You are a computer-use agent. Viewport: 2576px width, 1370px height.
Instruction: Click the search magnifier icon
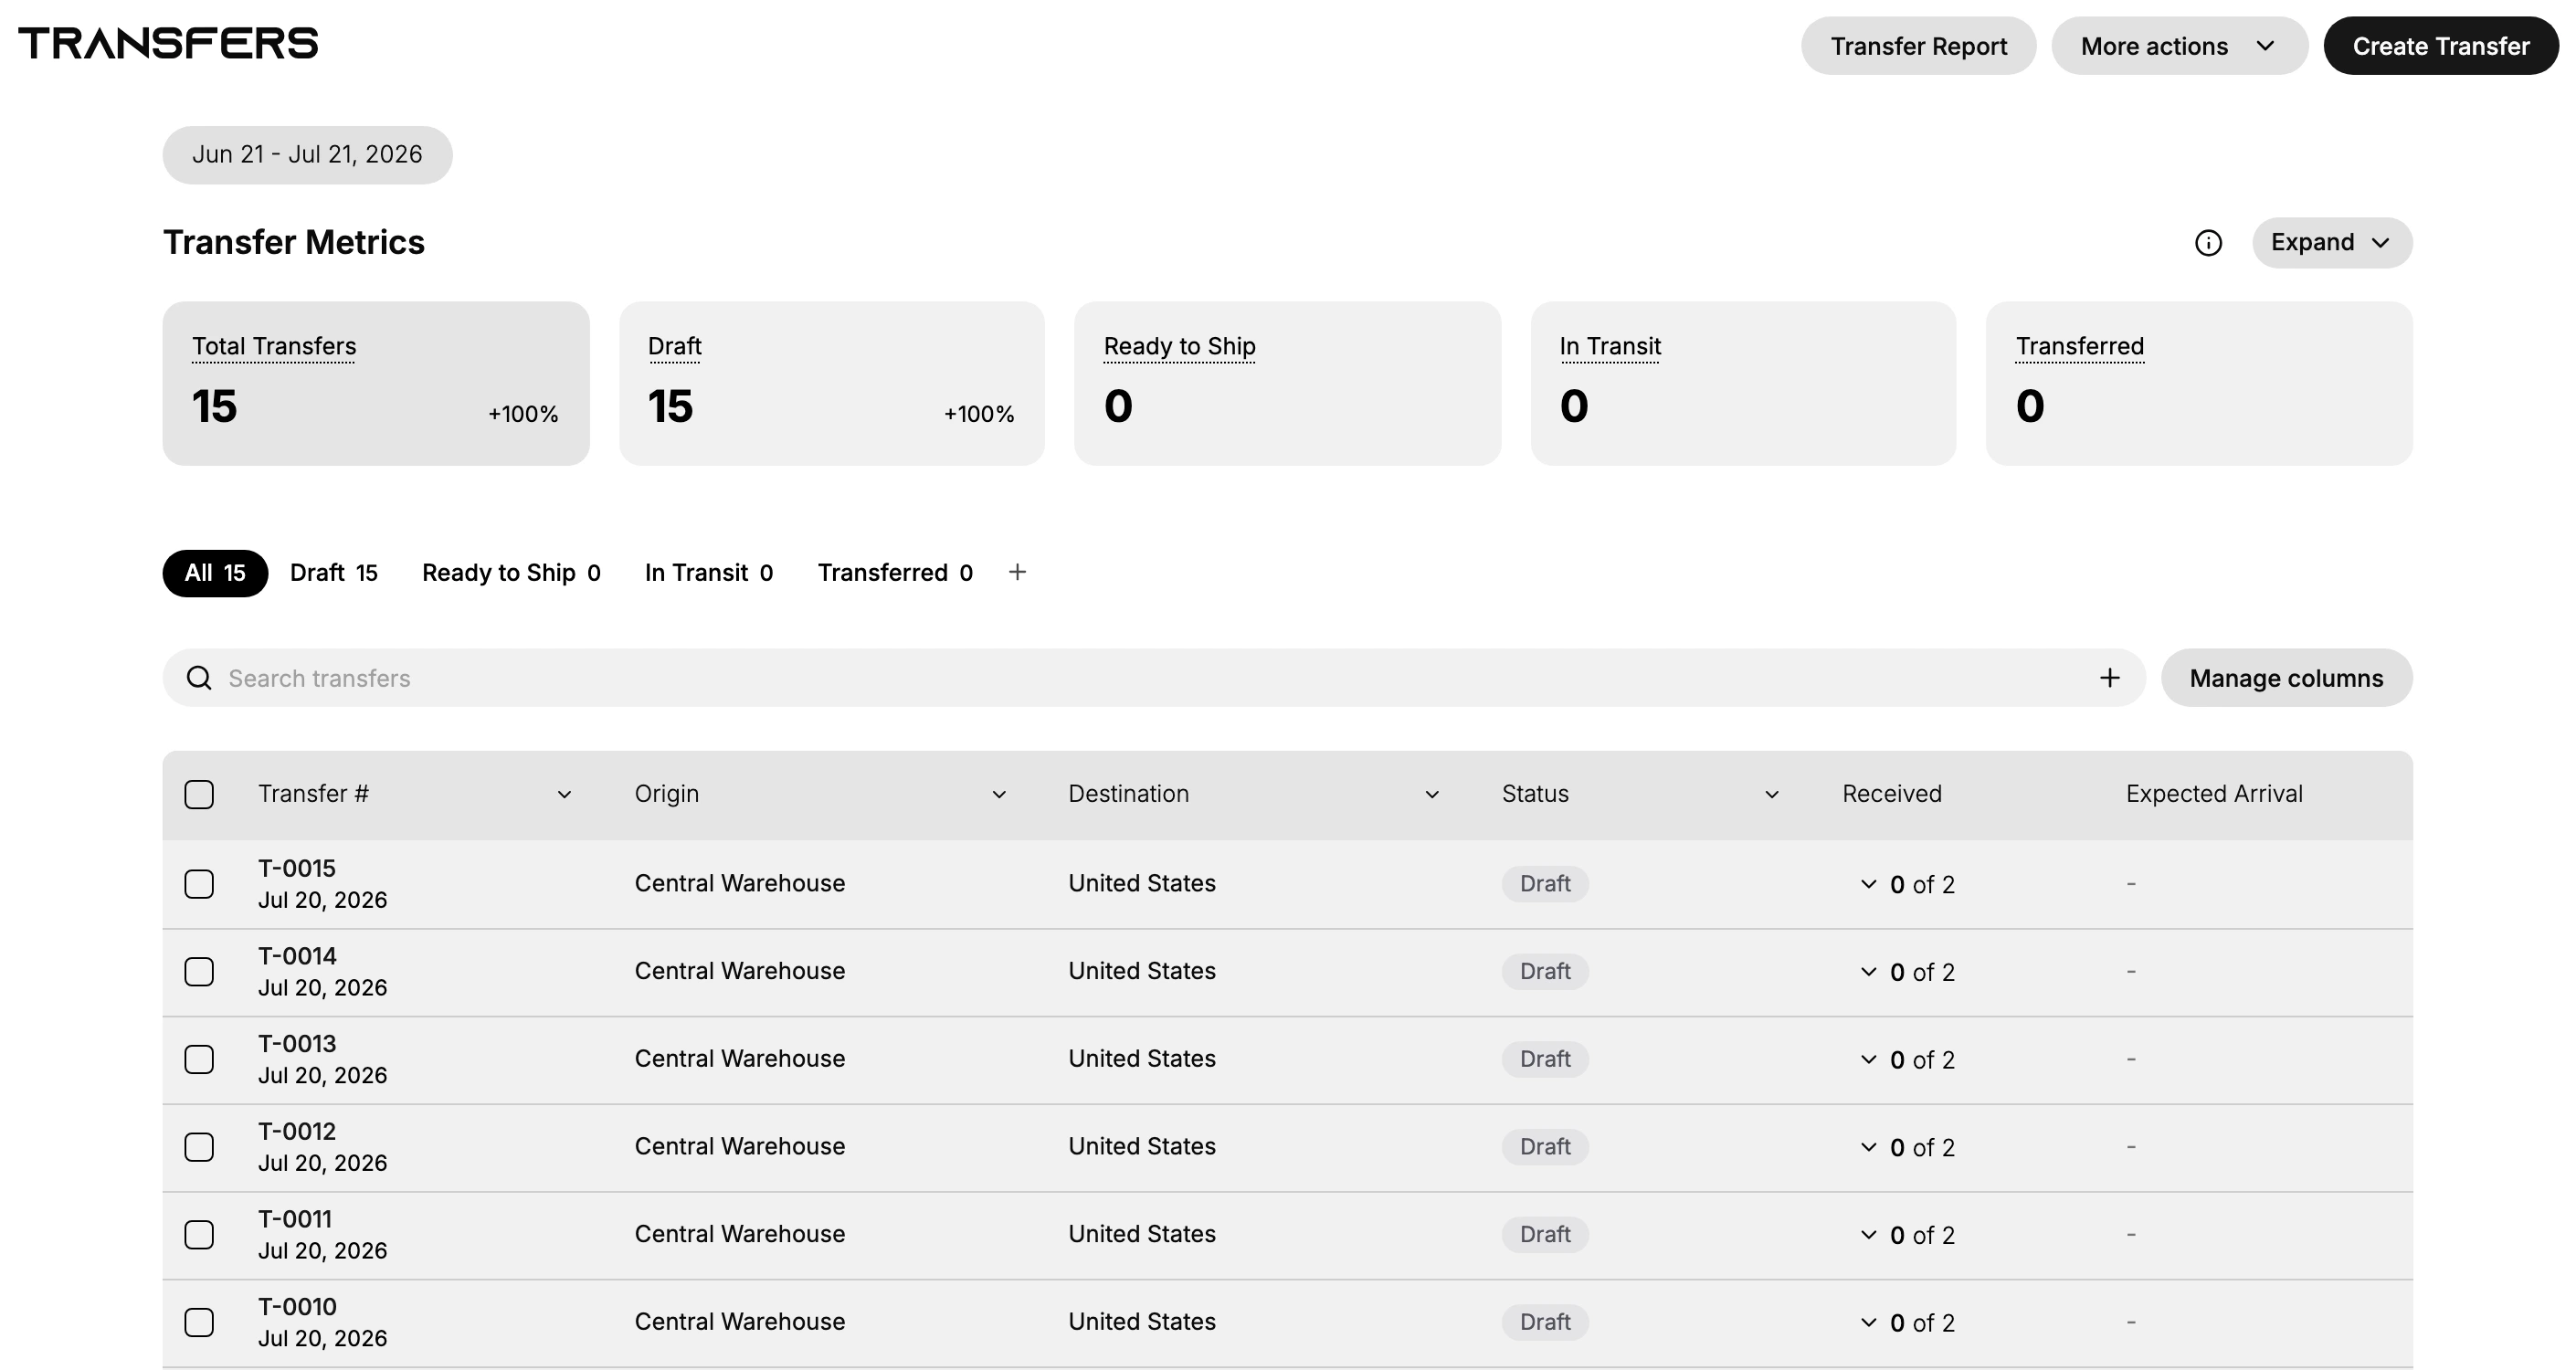(199, 678)
